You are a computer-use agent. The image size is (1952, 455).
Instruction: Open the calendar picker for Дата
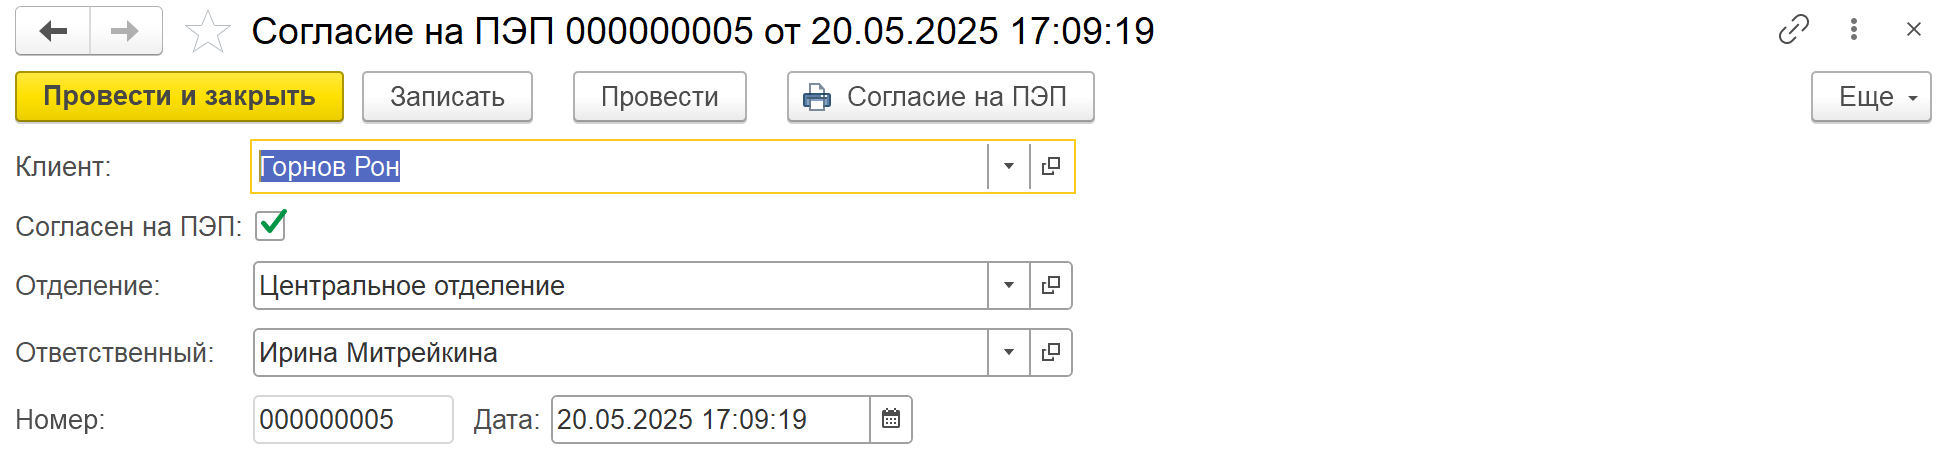(891, 420)
